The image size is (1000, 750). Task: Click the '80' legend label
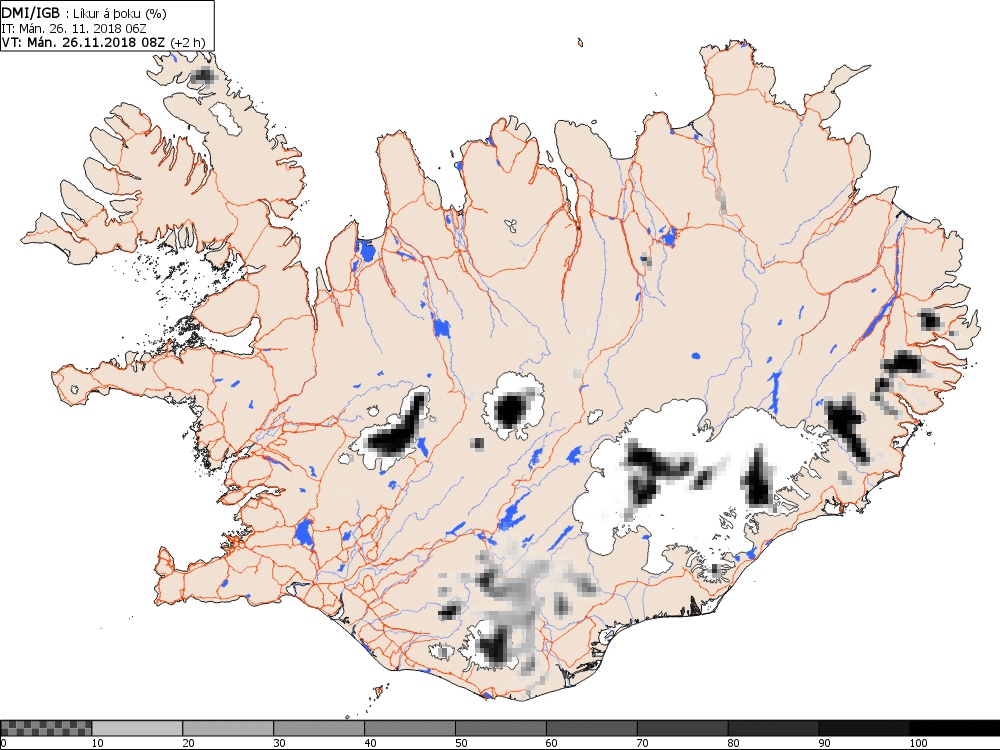coord(733,743)
